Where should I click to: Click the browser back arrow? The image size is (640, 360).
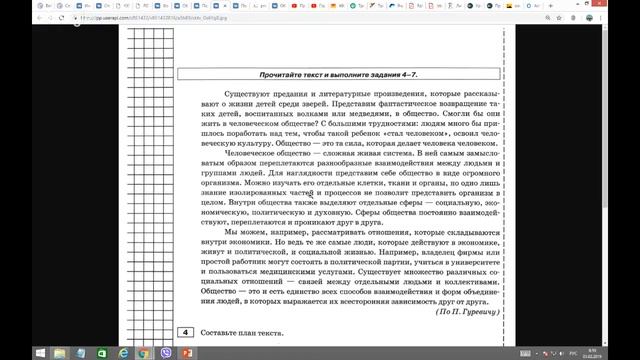(x=40, y=18)
